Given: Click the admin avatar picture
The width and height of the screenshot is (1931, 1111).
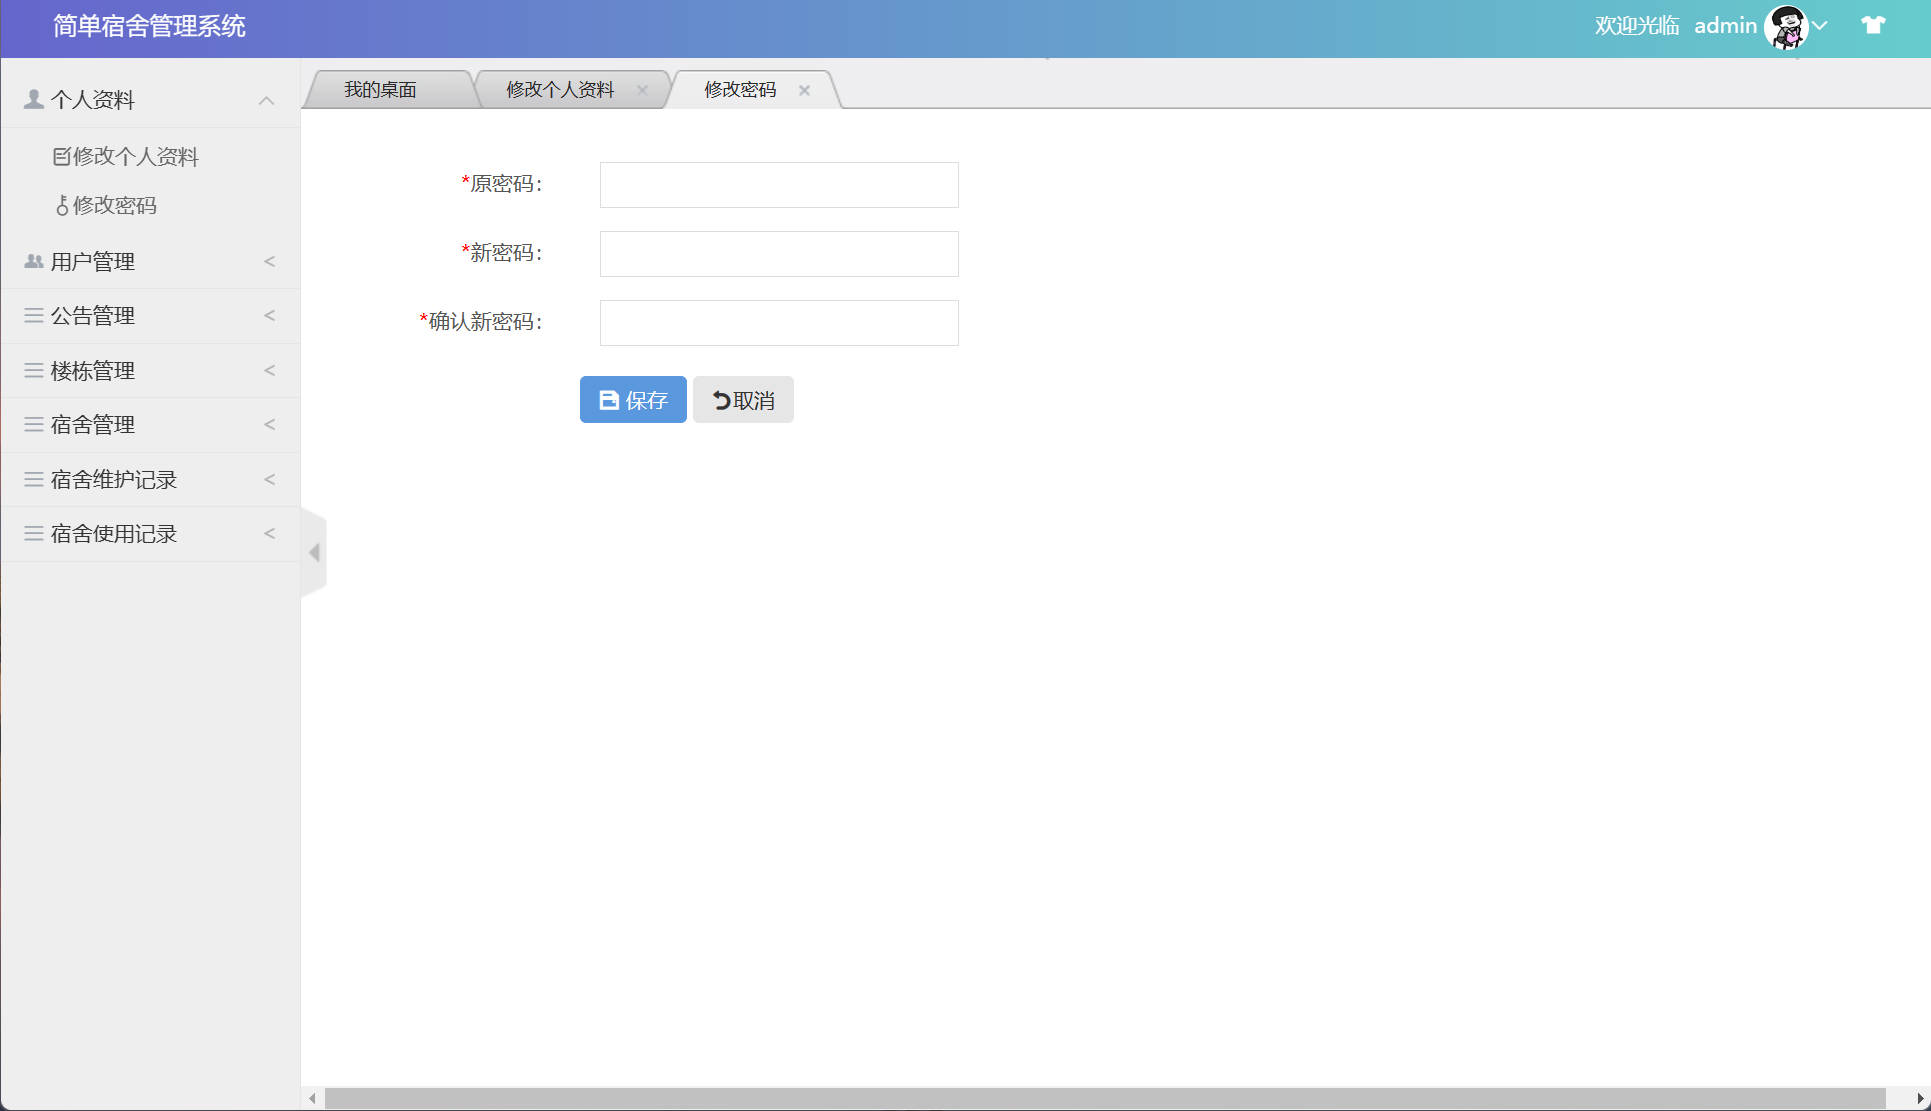Looking at the screenshot, I should tap(1786, 27).
